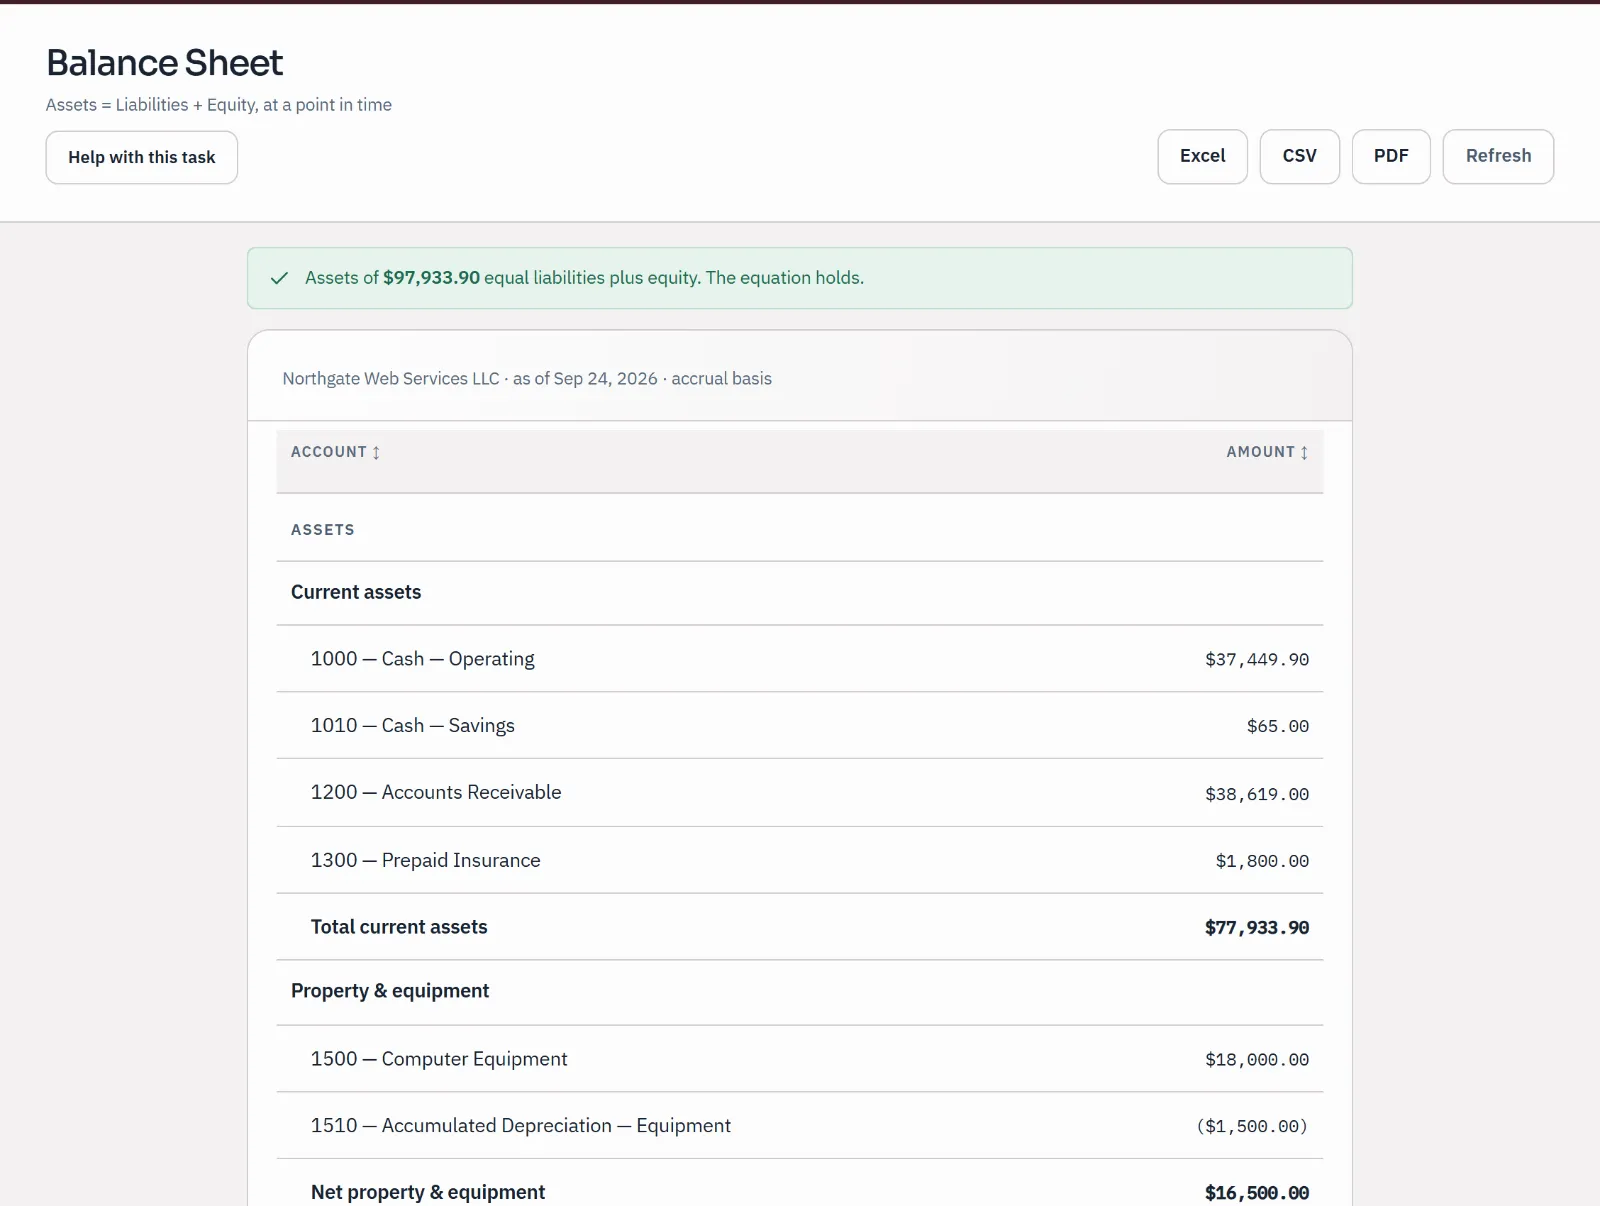Refresh the balance sheet

(1498, 156)
